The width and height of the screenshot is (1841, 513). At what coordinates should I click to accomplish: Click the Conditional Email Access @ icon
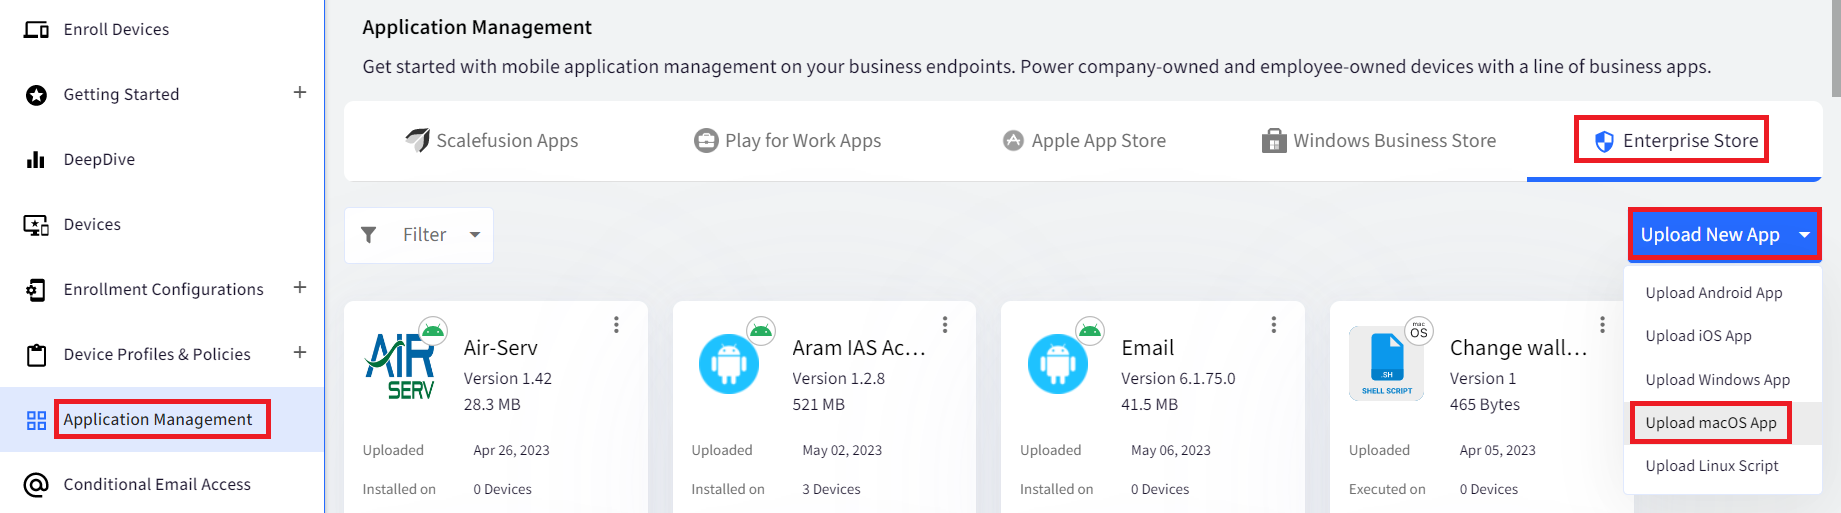point(36,485)
